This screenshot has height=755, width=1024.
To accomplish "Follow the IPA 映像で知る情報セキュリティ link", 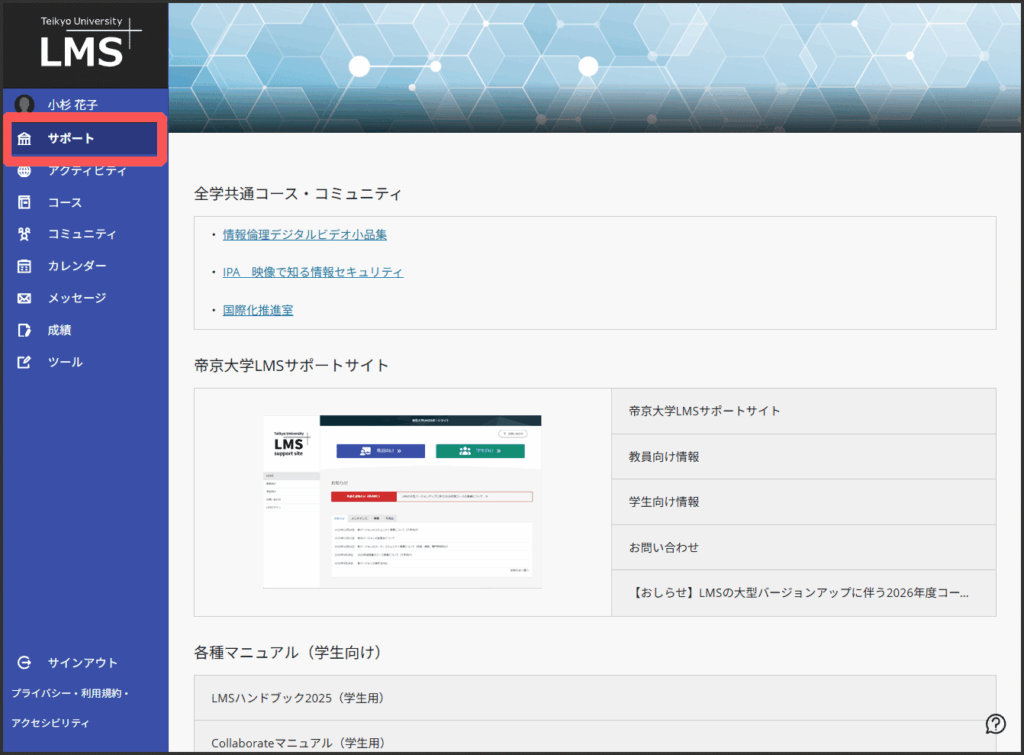I will pyautogui.click(x=312, y=272).
